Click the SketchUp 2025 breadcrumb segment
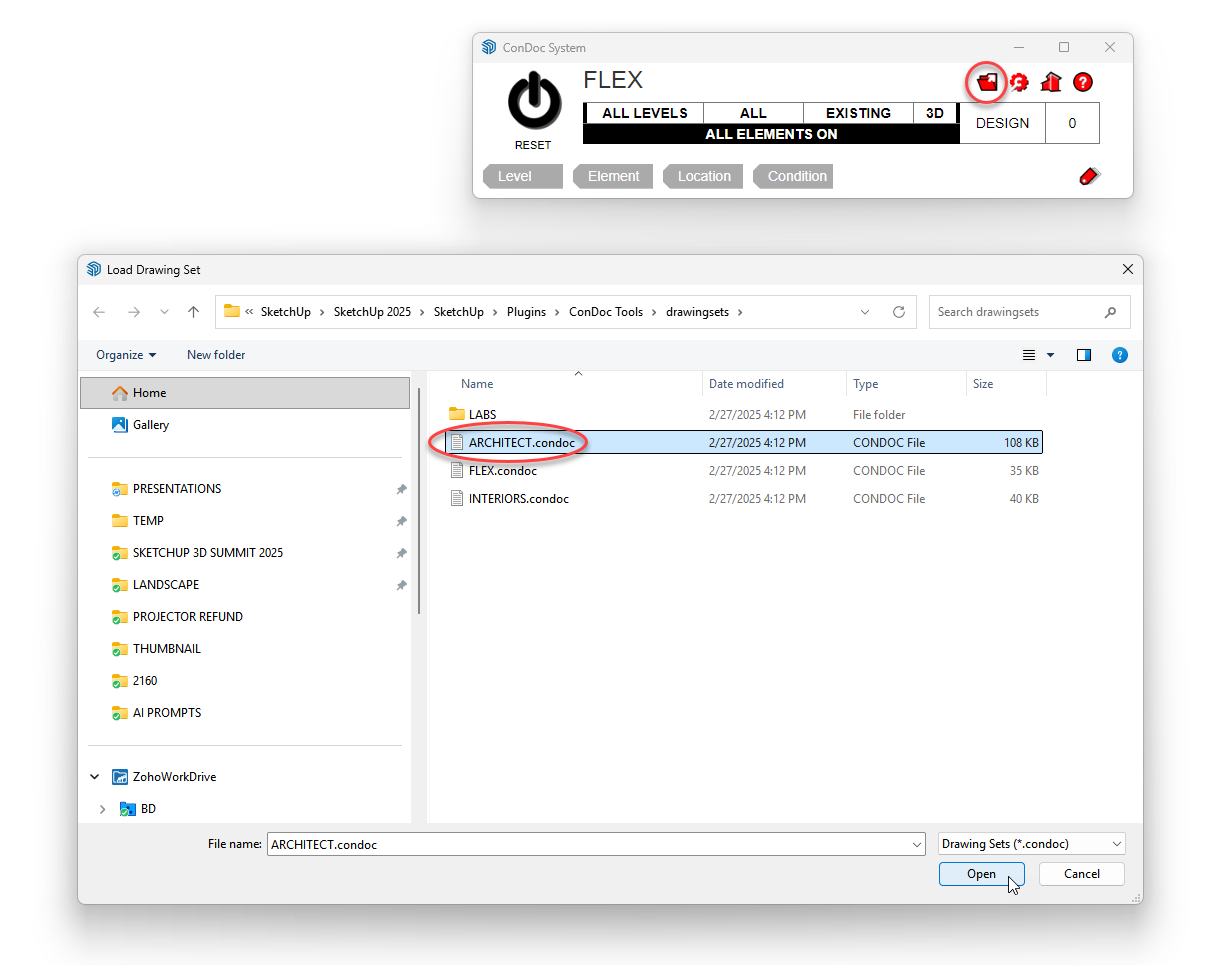Screen dimensions: 1215x965 point(372,312)
